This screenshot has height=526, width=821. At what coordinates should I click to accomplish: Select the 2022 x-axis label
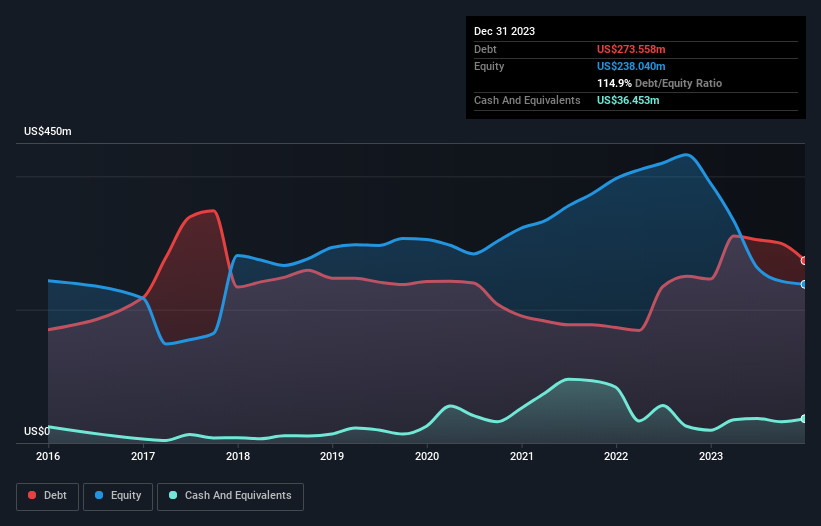(x=616, y=456)
